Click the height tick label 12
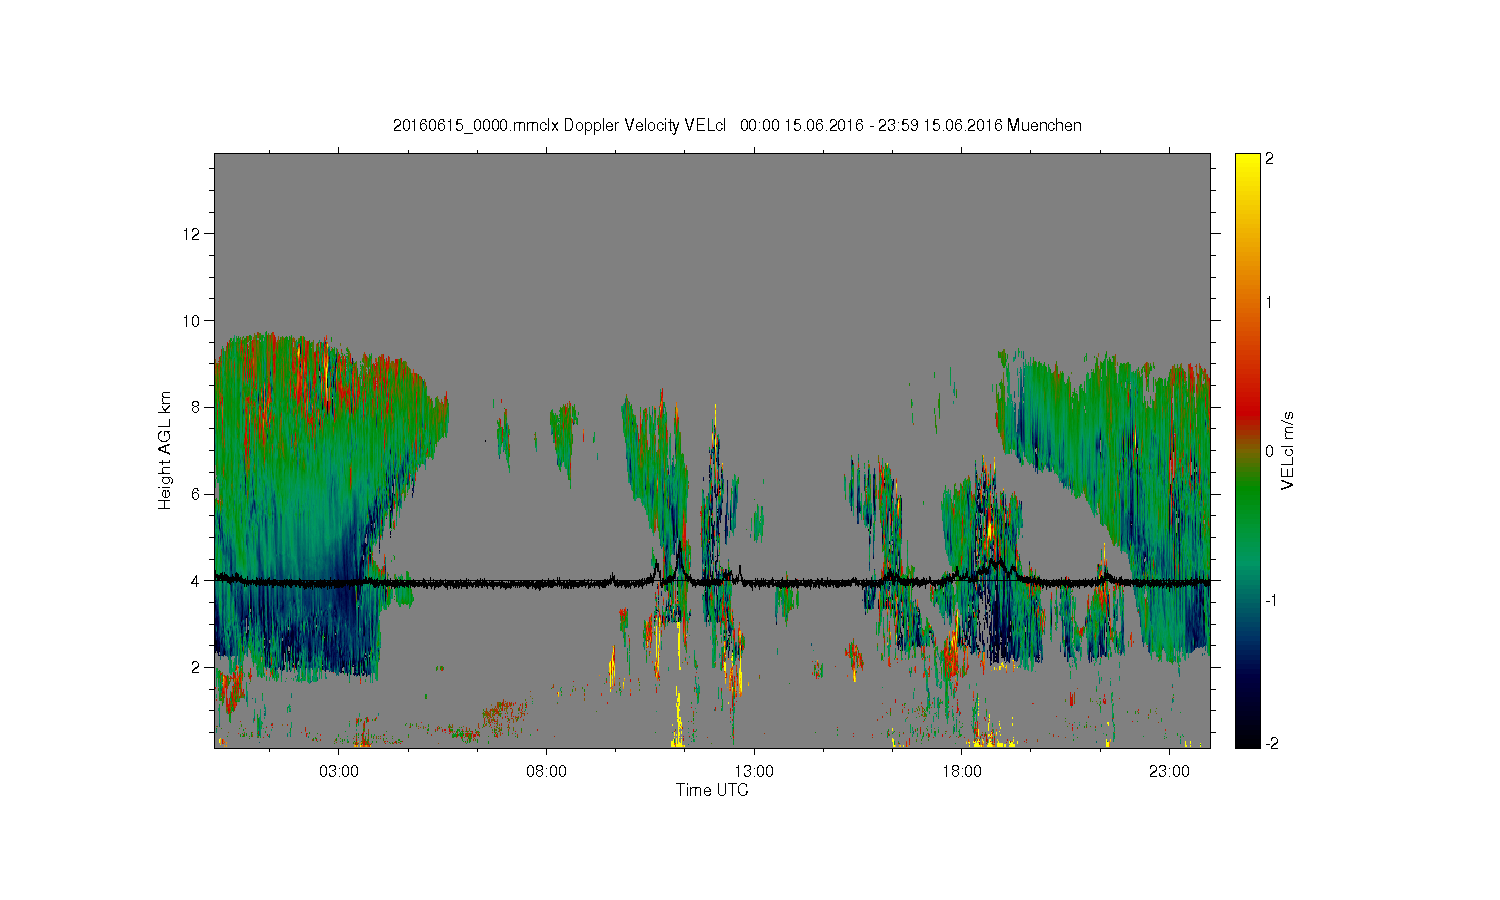1500x900 pixels. point(192,234)
